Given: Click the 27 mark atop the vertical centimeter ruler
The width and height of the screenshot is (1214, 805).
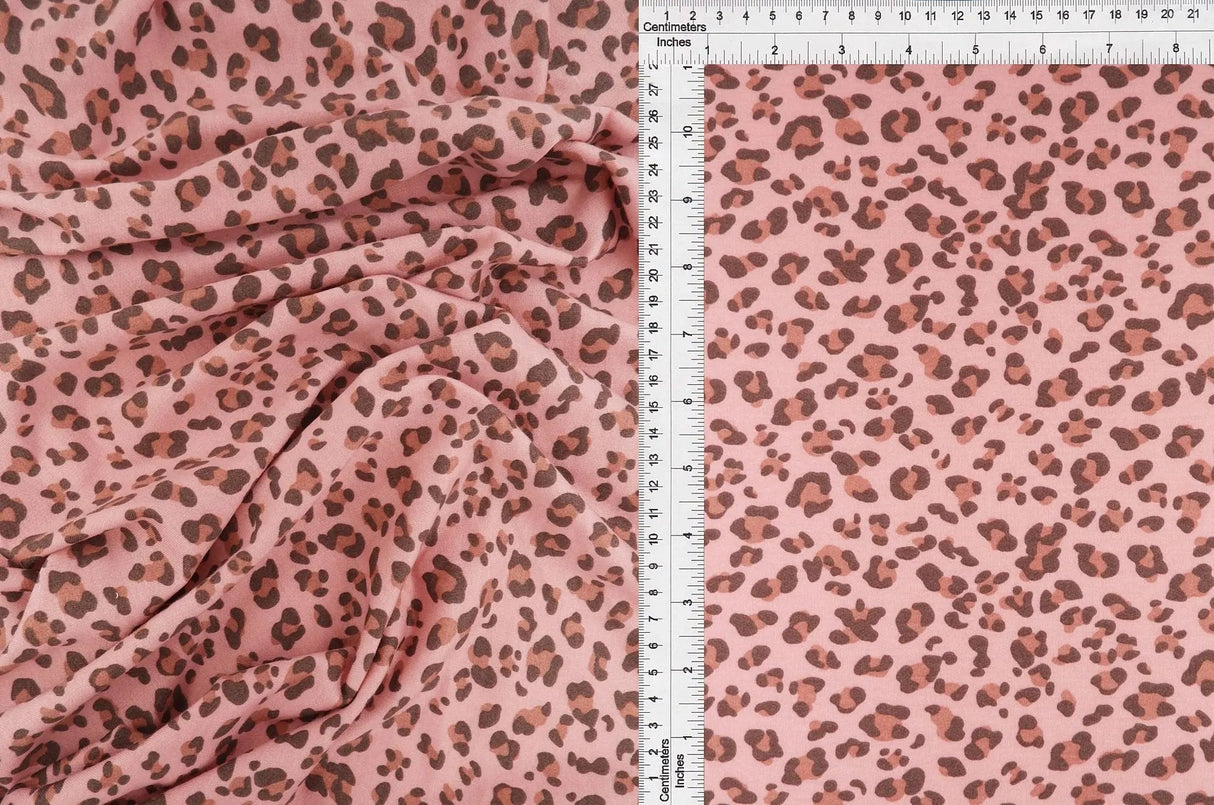Looking at the screenshot, I should [x=652, y=90].
